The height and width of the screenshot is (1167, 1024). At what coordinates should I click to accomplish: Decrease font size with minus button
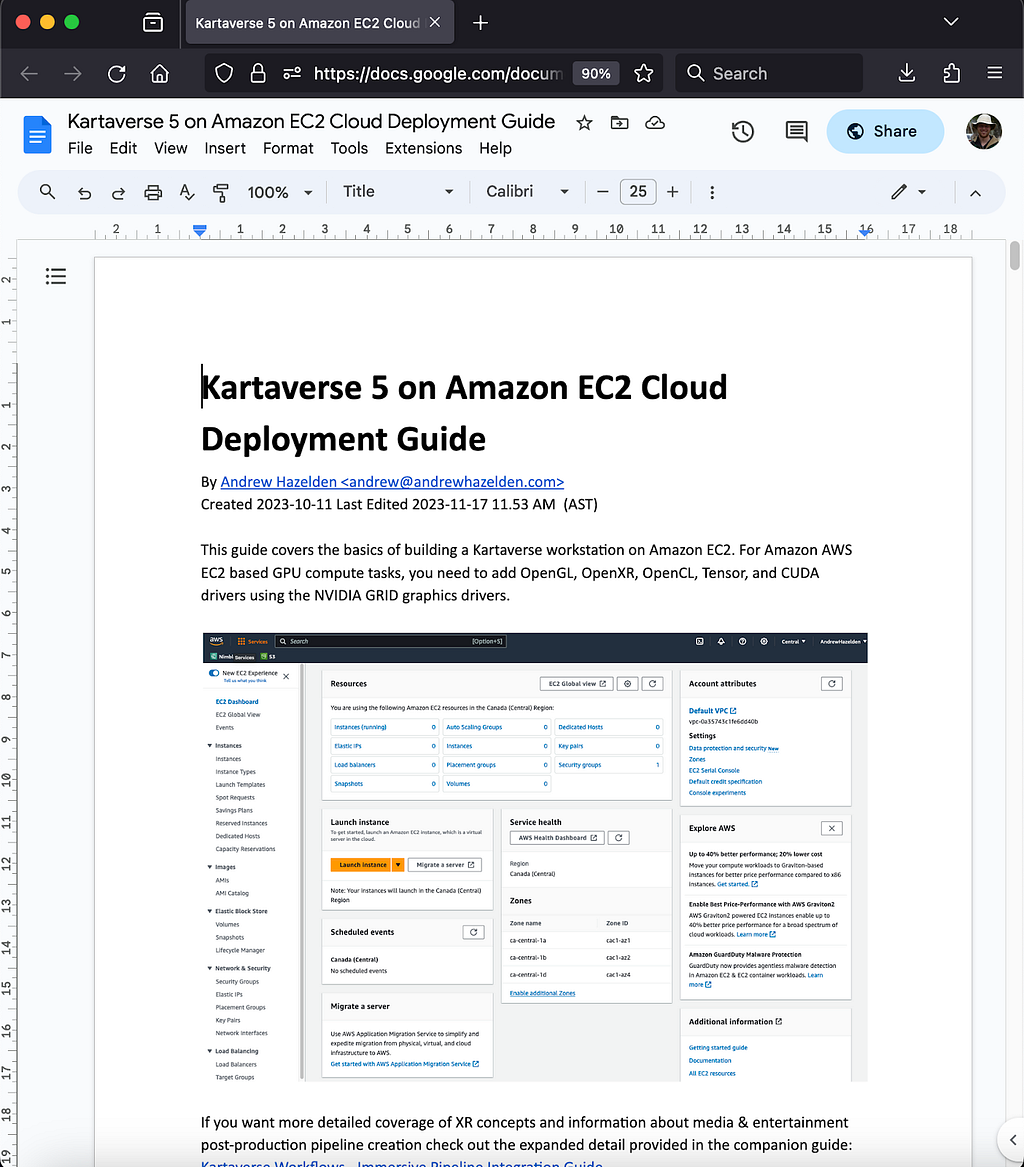click(x=603, y=192)
